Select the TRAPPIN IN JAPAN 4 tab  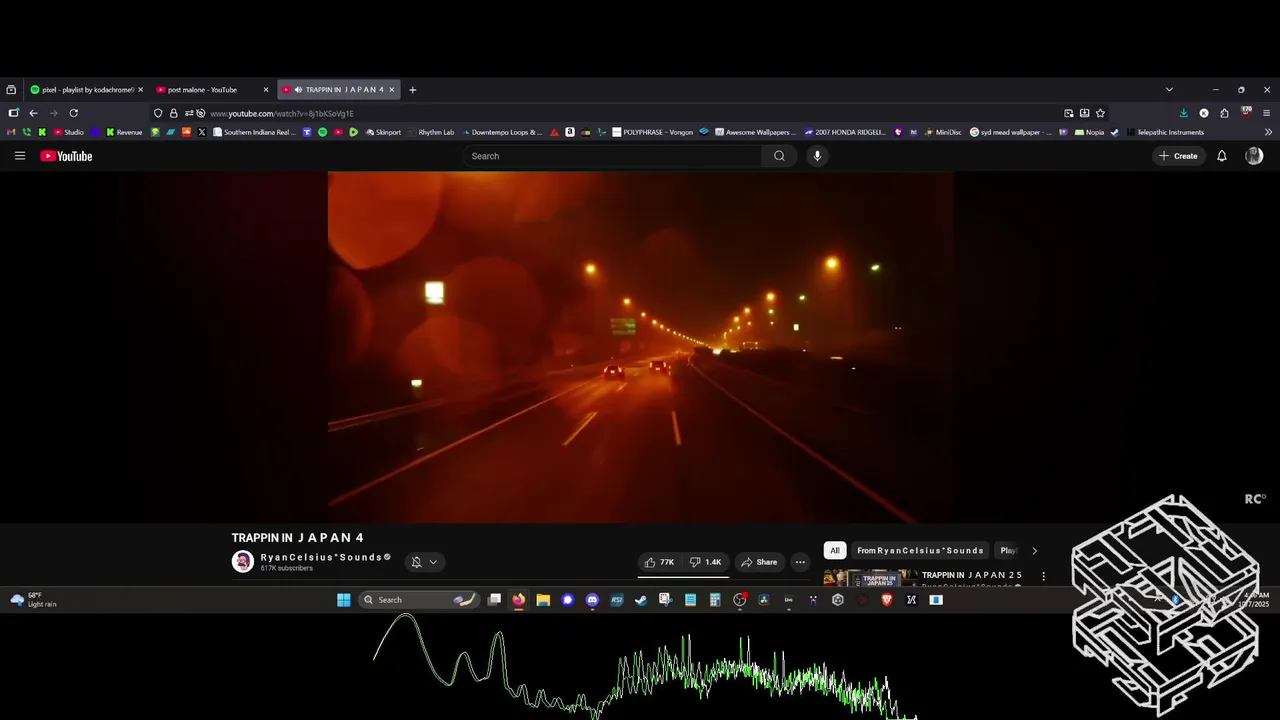click(x=339, y=90)
